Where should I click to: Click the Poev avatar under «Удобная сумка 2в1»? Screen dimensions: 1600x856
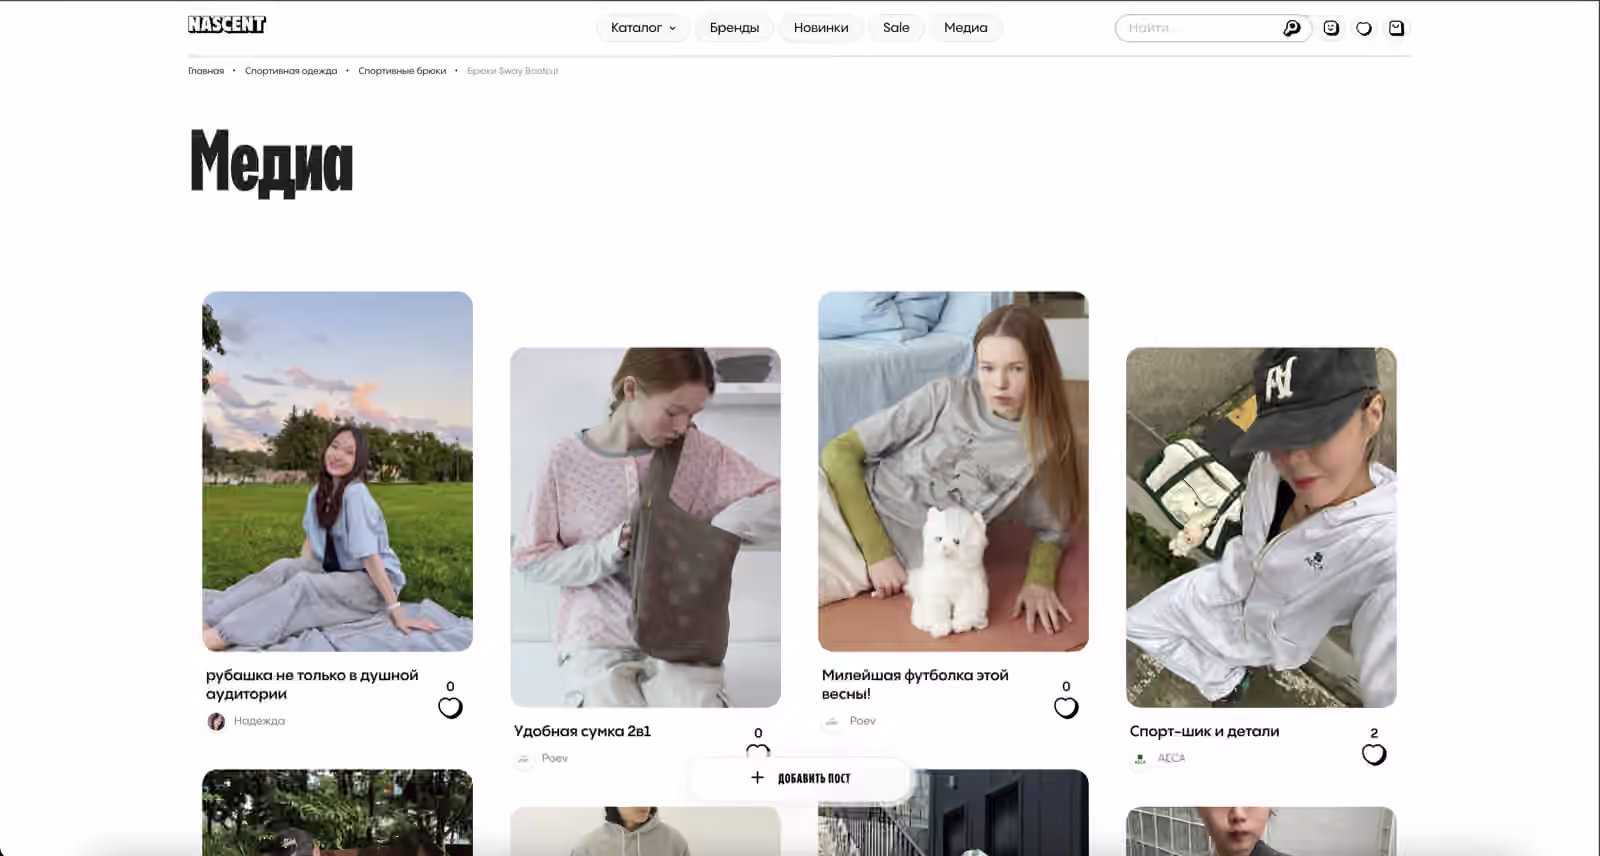pos(524,759)
